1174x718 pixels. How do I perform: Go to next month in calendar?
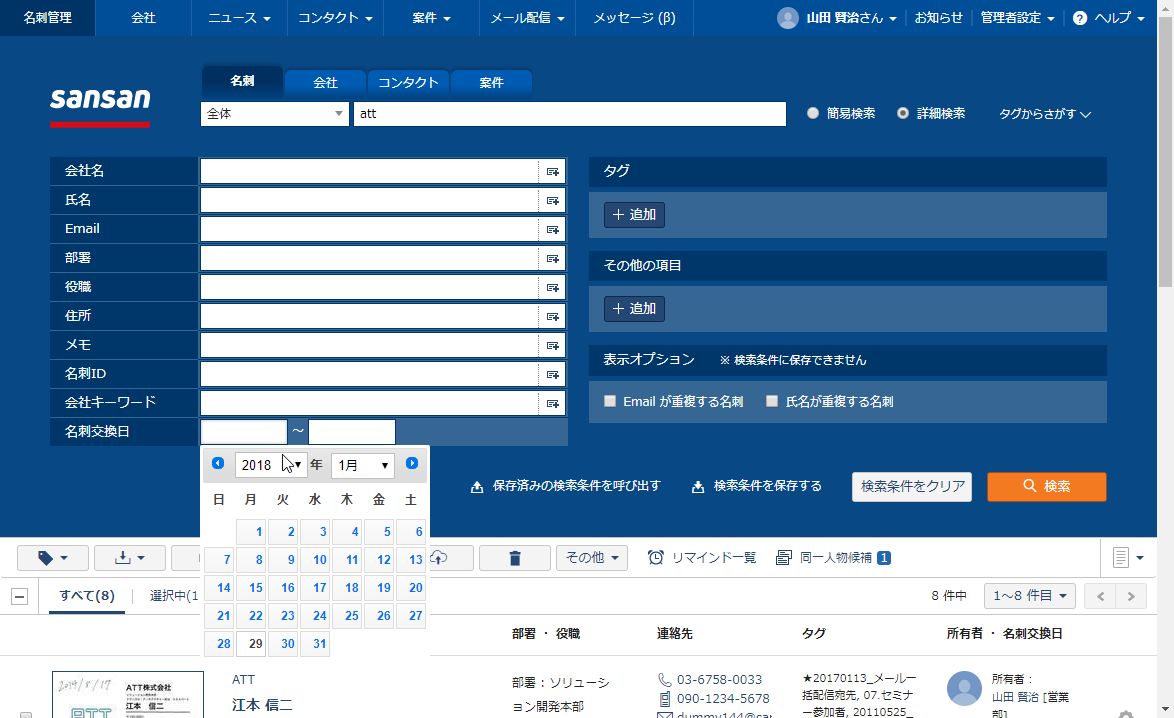[x=412, y=463]
